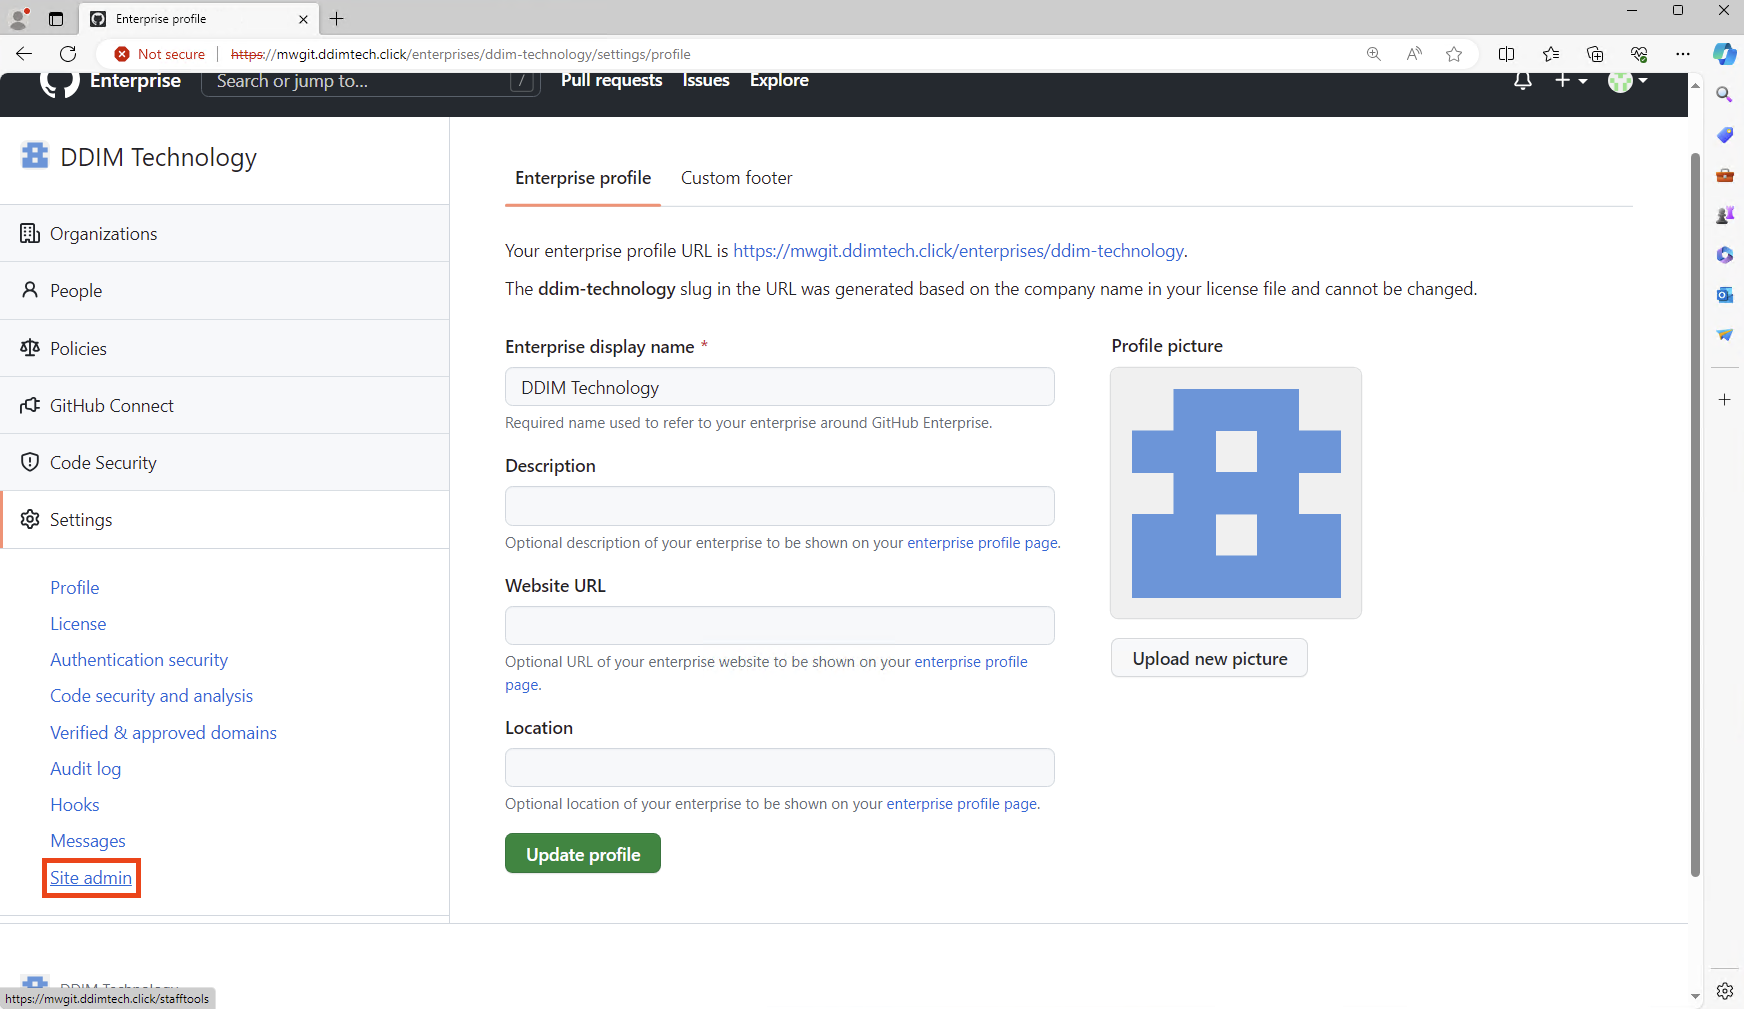Screen dimensions: 1744x1009
Task: Open Browser essentials heart icon
Action: point(1639,54)
